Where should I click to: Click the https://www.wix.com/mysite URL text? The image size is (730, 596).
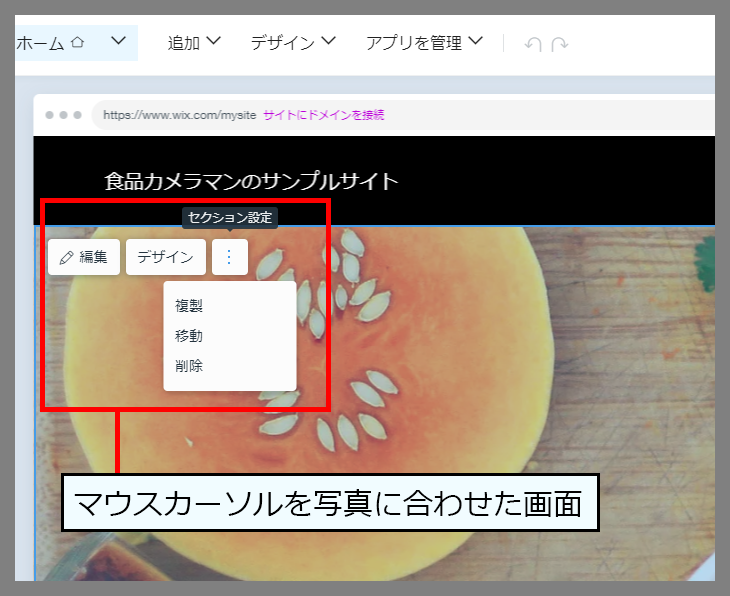[x=180, y=115]
